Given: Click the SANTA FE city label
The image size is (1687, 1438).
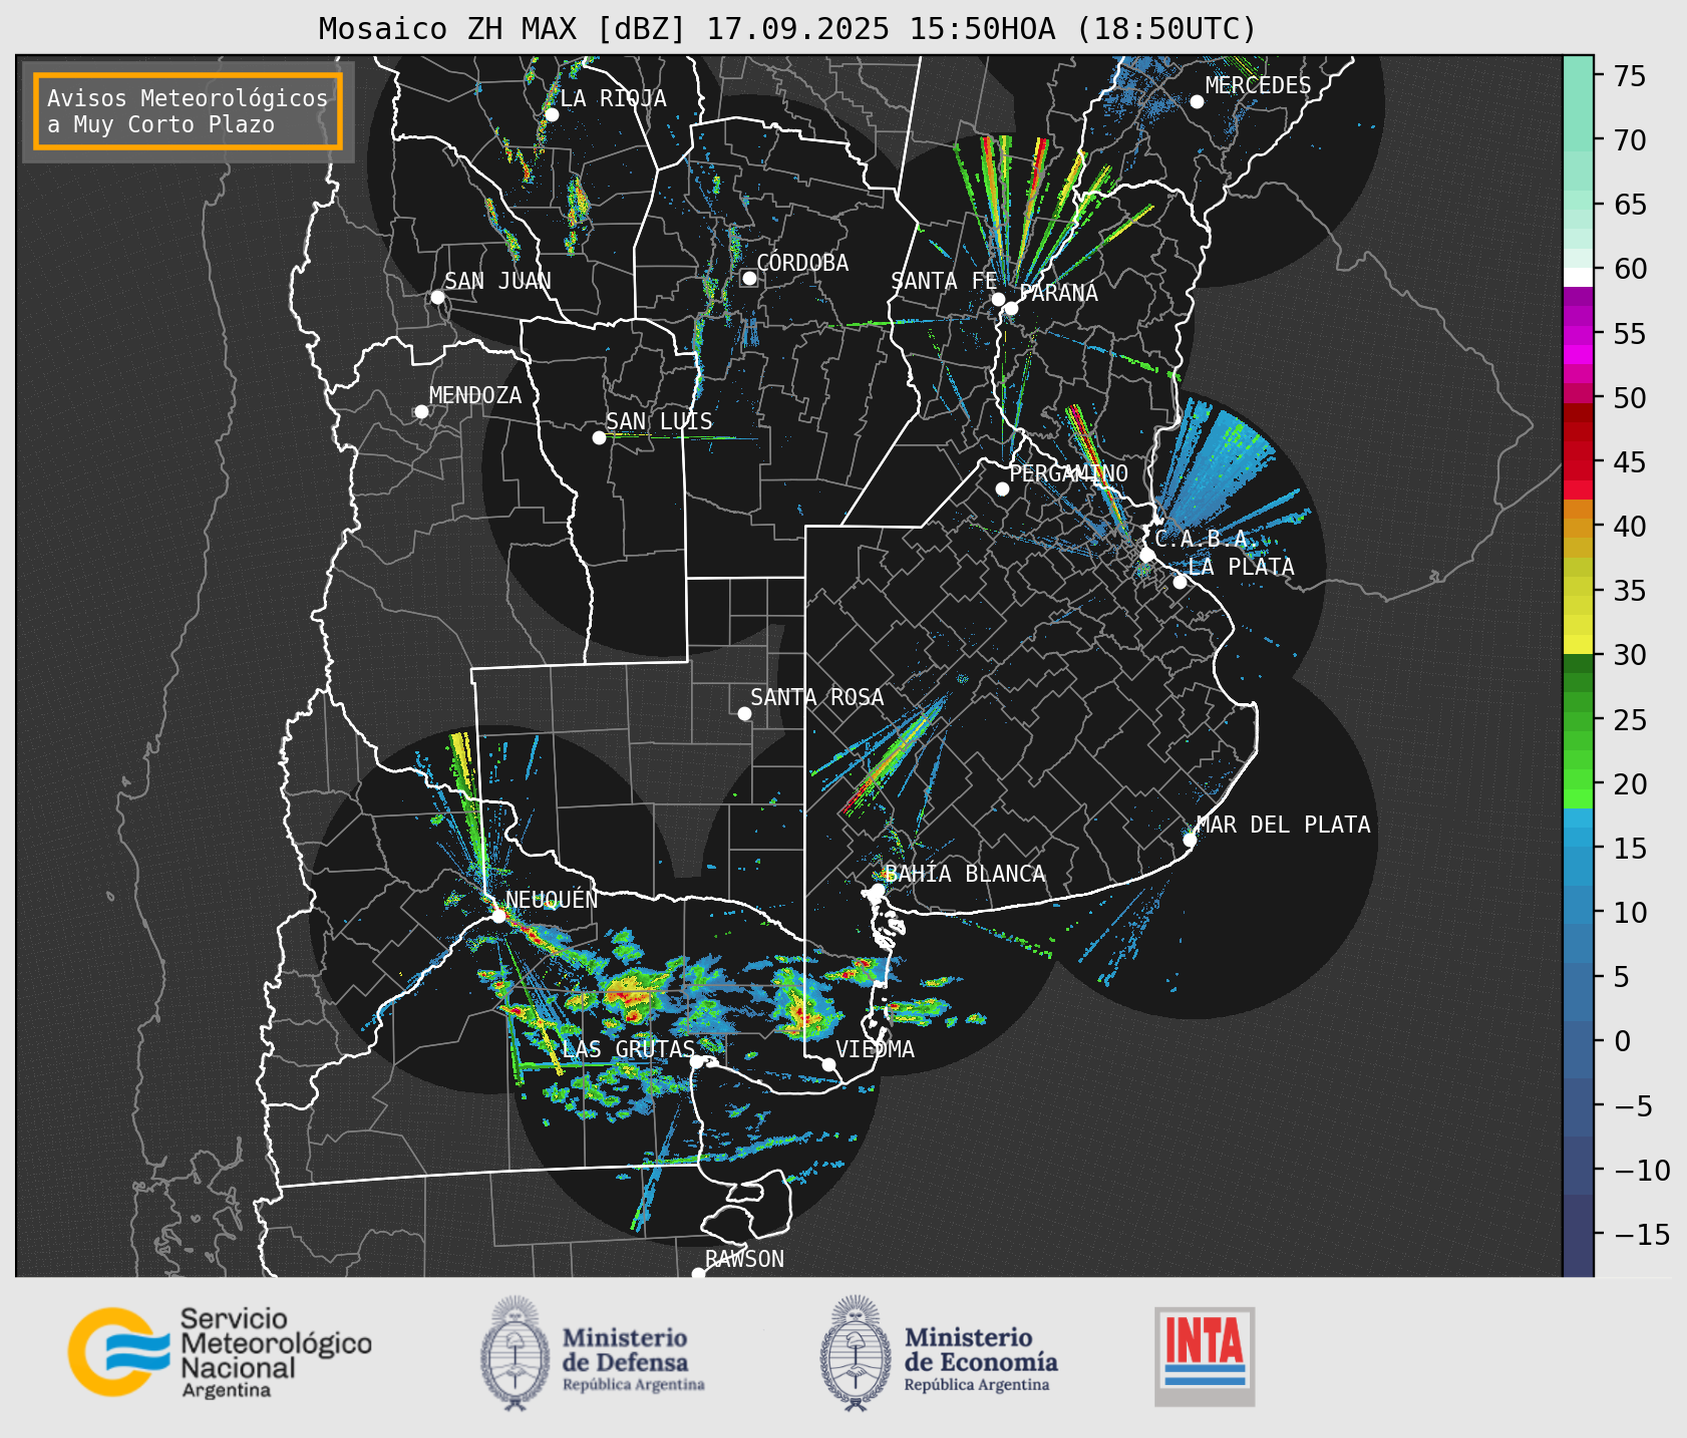Looking at the screenshot, I should pos(944,281).
